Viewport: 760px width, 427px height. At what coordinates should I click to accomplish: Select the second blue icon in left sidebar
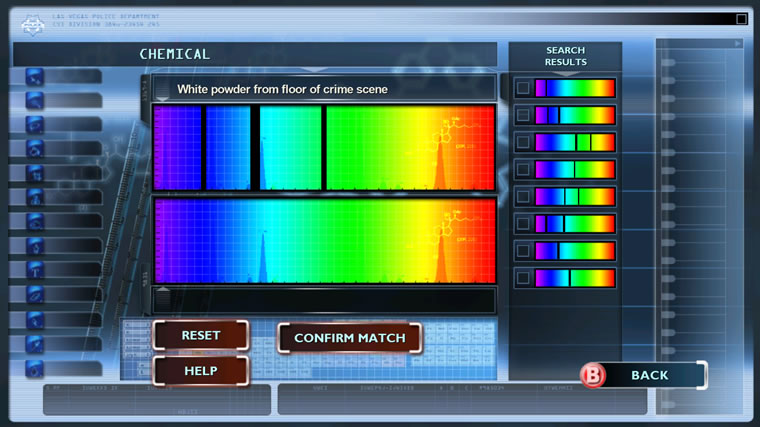coord(35,100)
